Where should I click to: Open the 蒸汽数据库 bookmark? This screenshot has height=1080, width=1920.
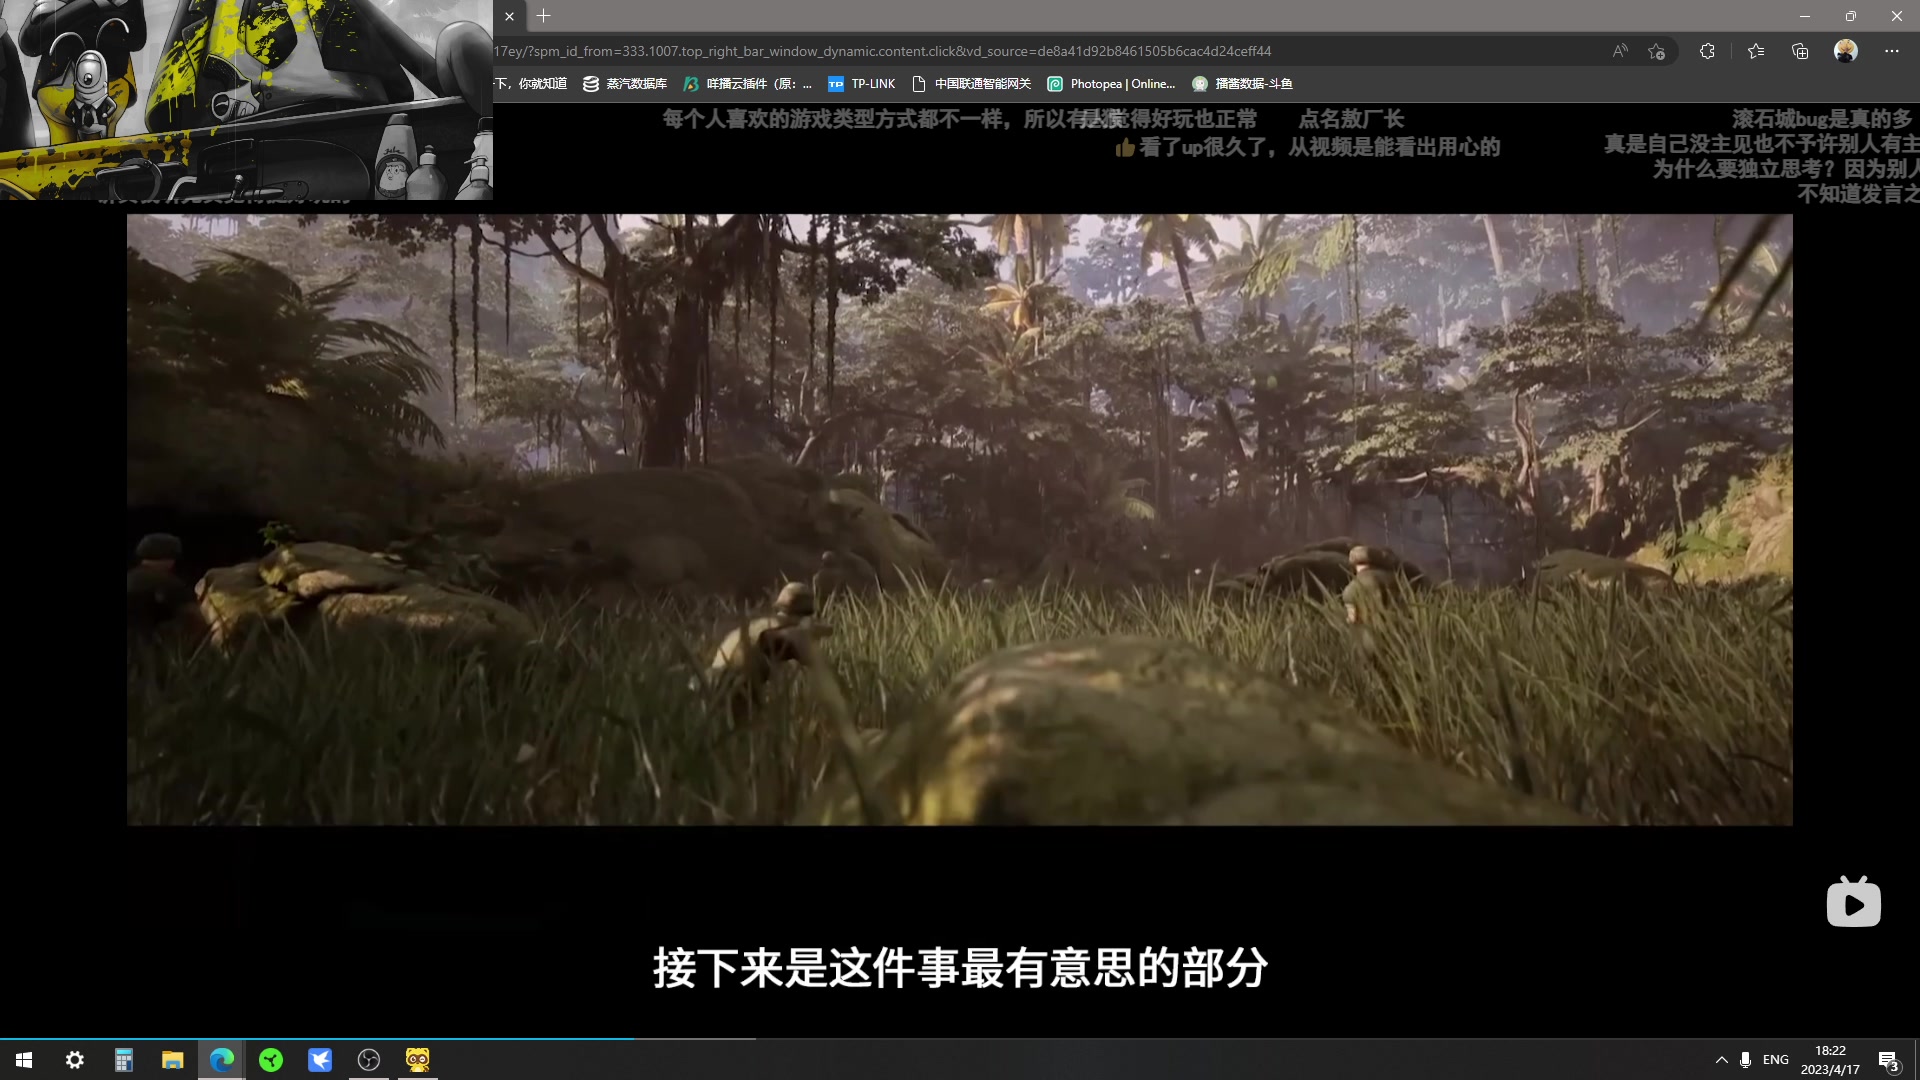point(625,84)
